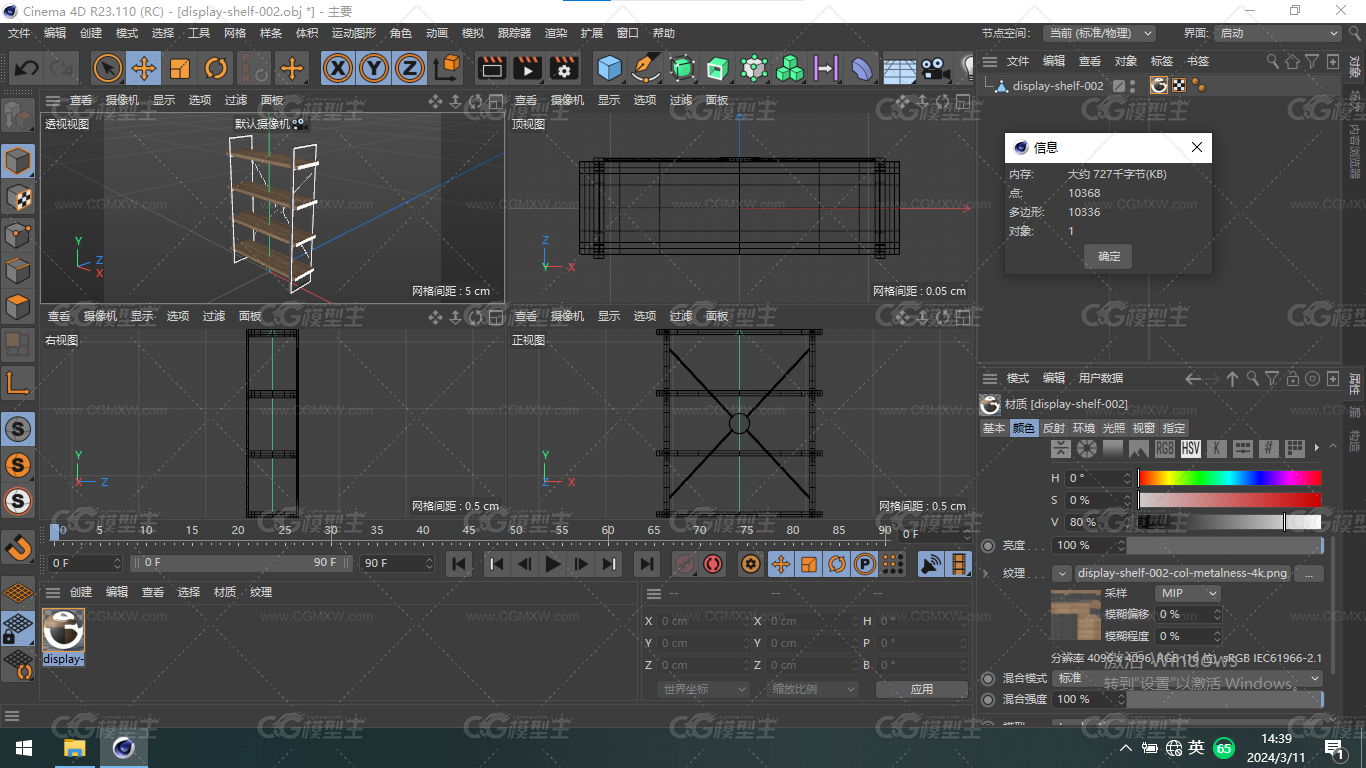The width and height of the screenshot is (1366, 768).
Task: Click the hex # color mode icon
Action: [1268, 449]
